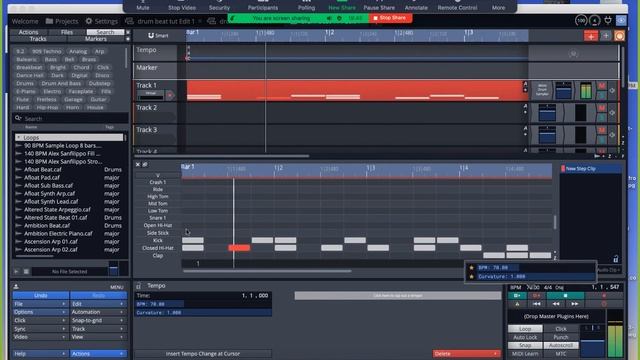
Task: Open the Snap-to-grid menu dropdown
Action: pos(98,320)
